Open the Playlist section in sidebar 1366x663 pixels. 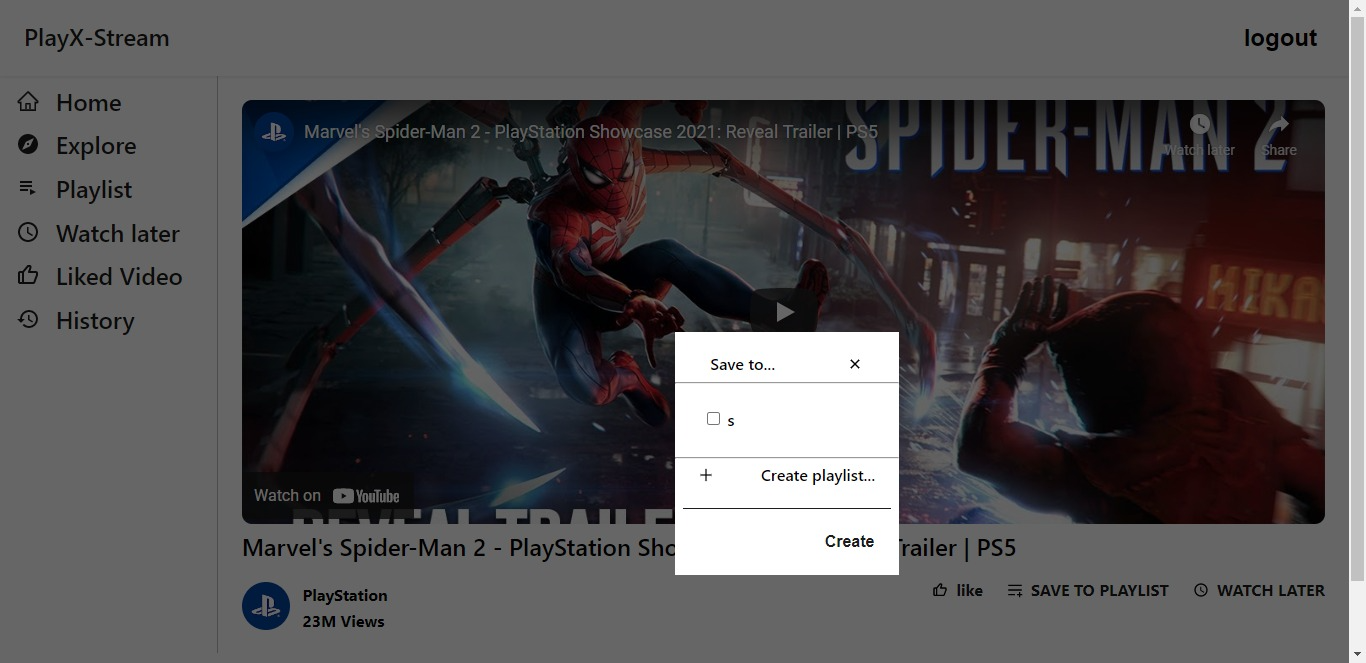pyautogui.click(x=94, y=189)
